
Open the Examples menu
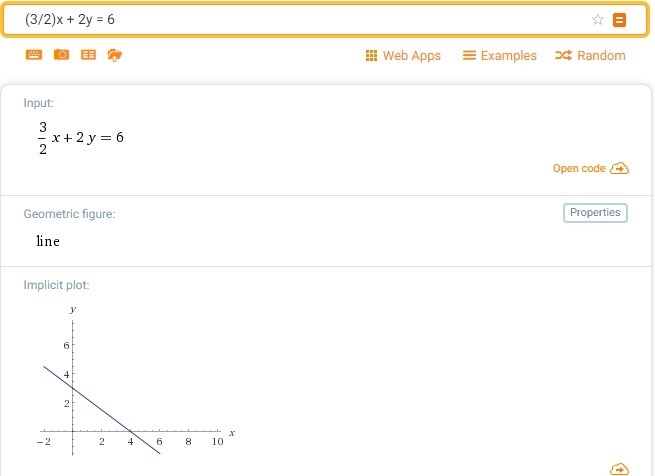(x=500, y=56)
